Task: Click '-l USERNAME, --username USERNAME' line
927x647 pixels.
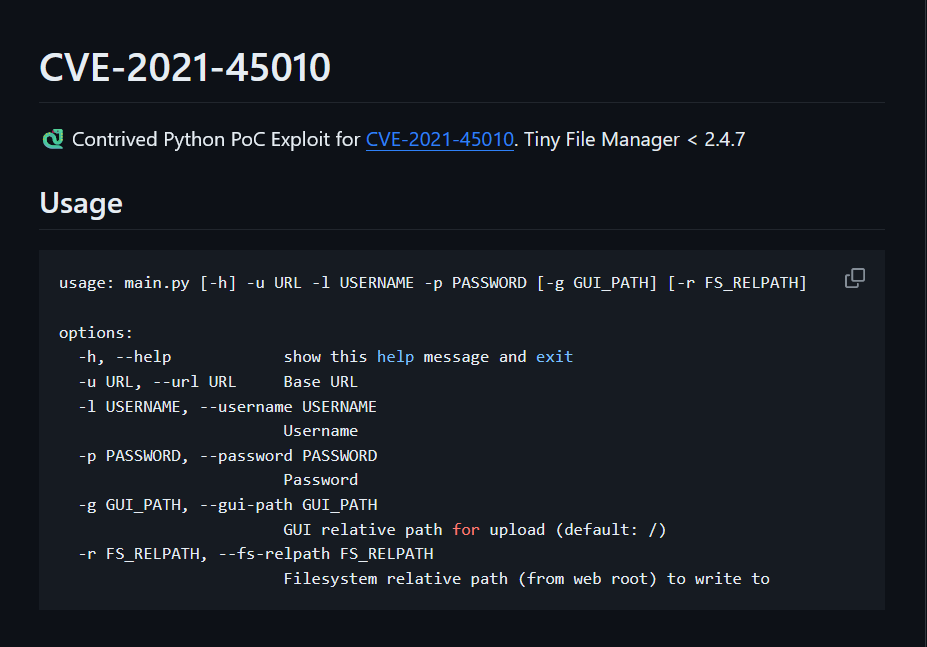Action: (x=228, y=407)
